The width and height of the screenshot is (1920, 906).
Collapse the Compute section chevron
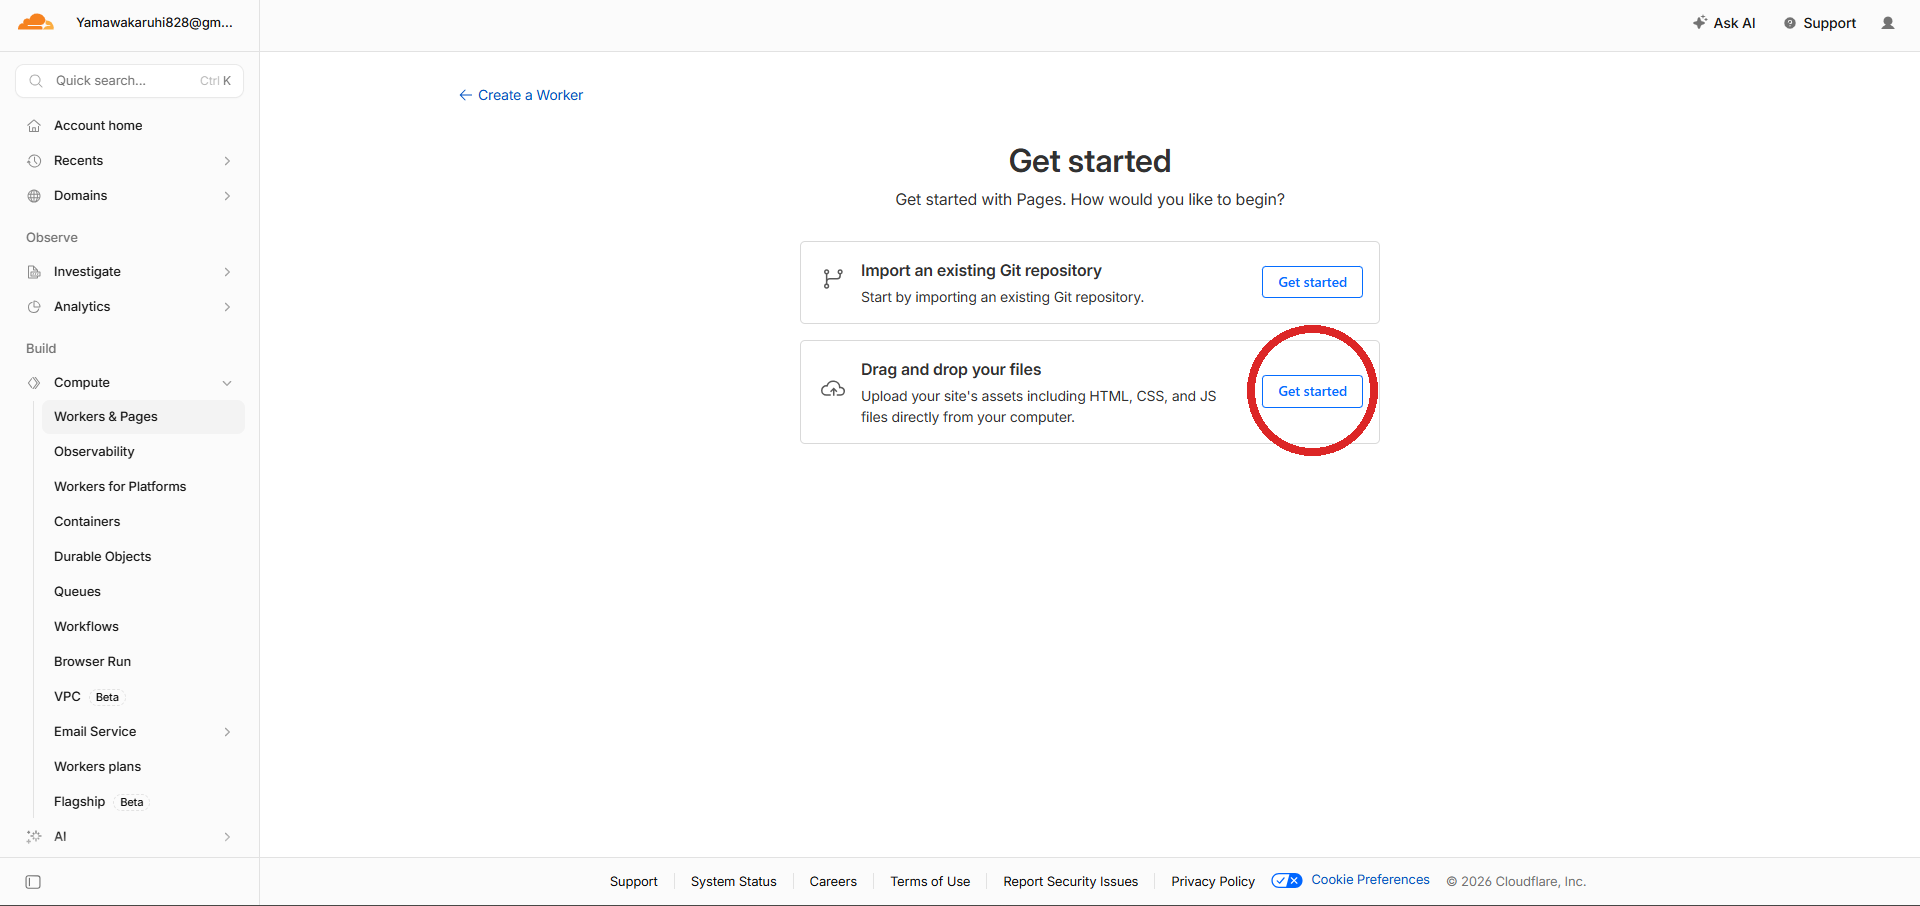[227, 383]
